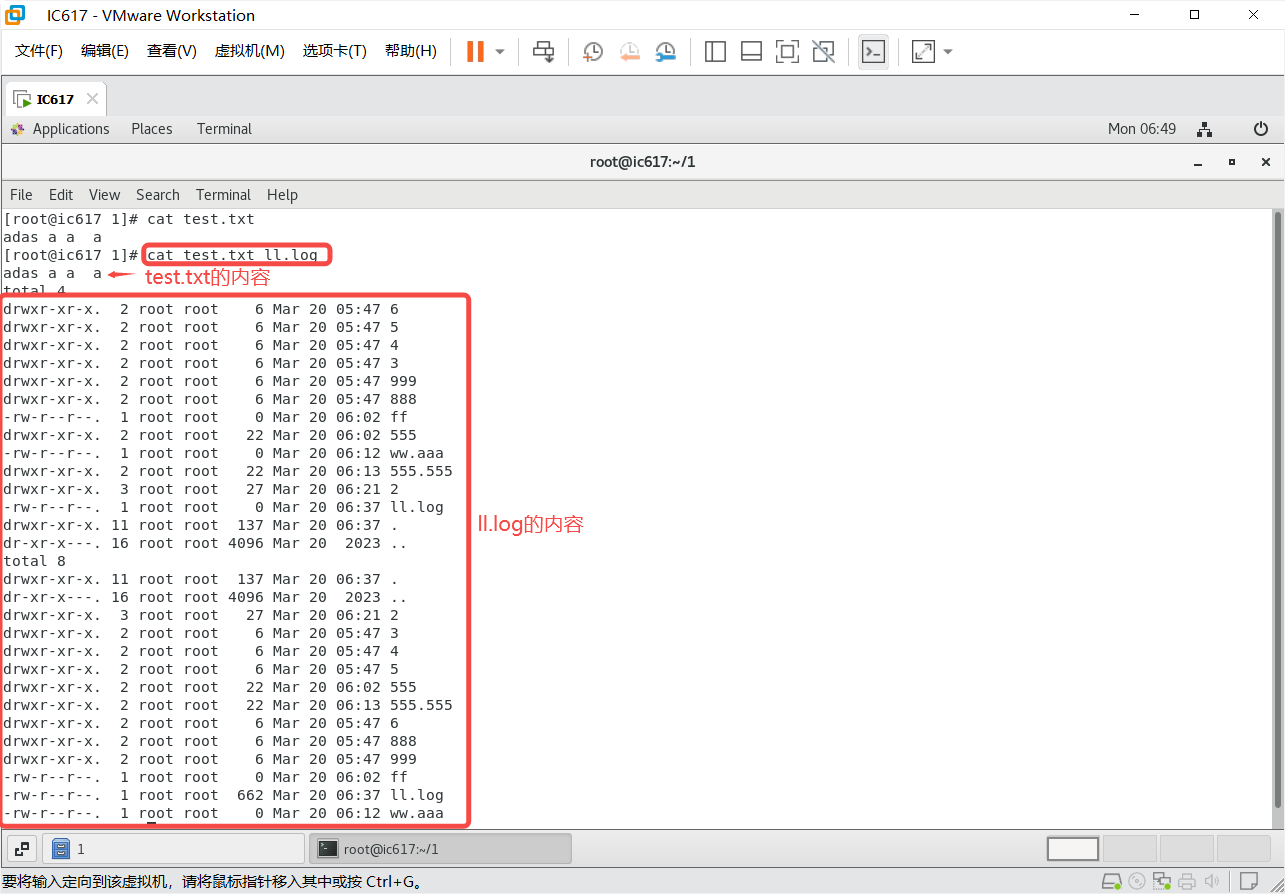Viewport: 1285px width, 894px height.
Task: Open the power options dropdown next to pause
Action: 500,51
